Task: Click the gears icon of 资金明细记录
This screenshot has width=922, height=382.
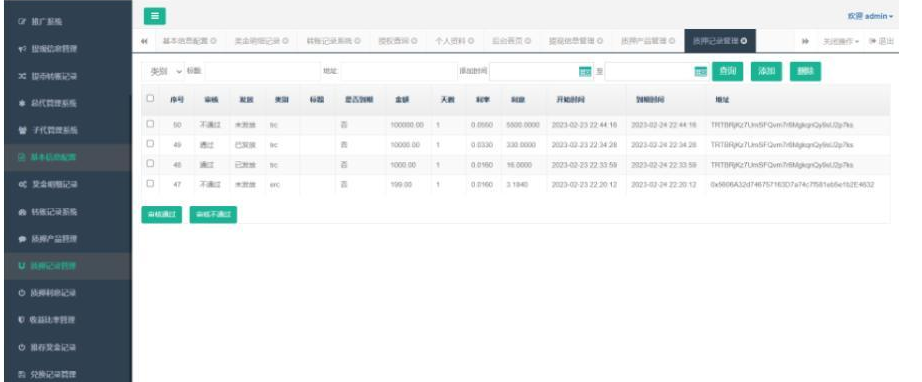Action: point(22,185)
